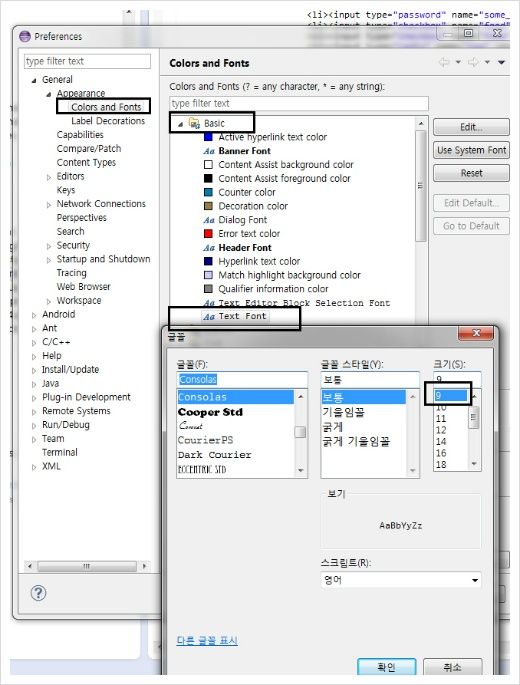Select Label Decorations in the tree
520x685 pixels.
coord(108,121)
